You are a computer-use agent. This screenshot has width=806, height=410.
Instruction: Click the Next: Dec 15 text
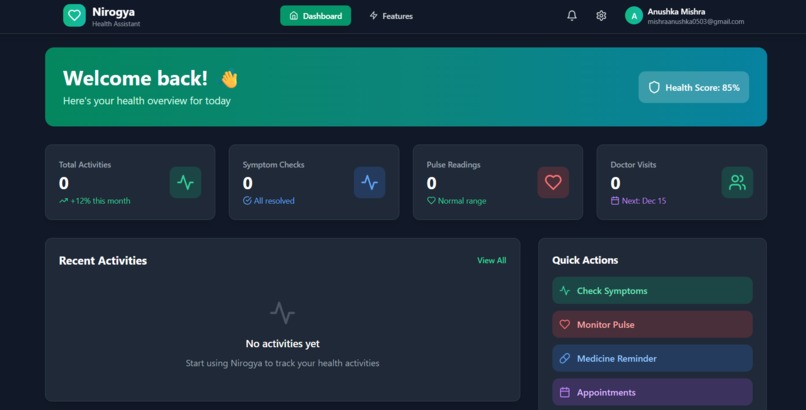[644, 201]
